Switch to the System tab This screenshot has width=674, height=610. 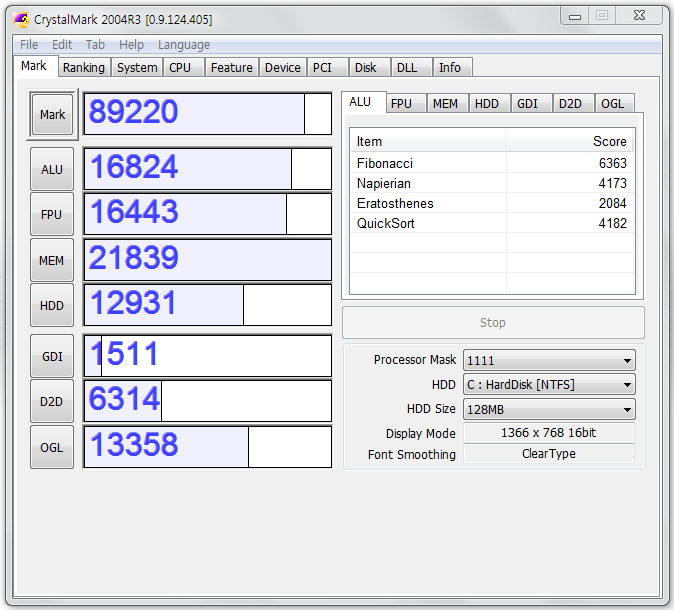coord(137,67)
